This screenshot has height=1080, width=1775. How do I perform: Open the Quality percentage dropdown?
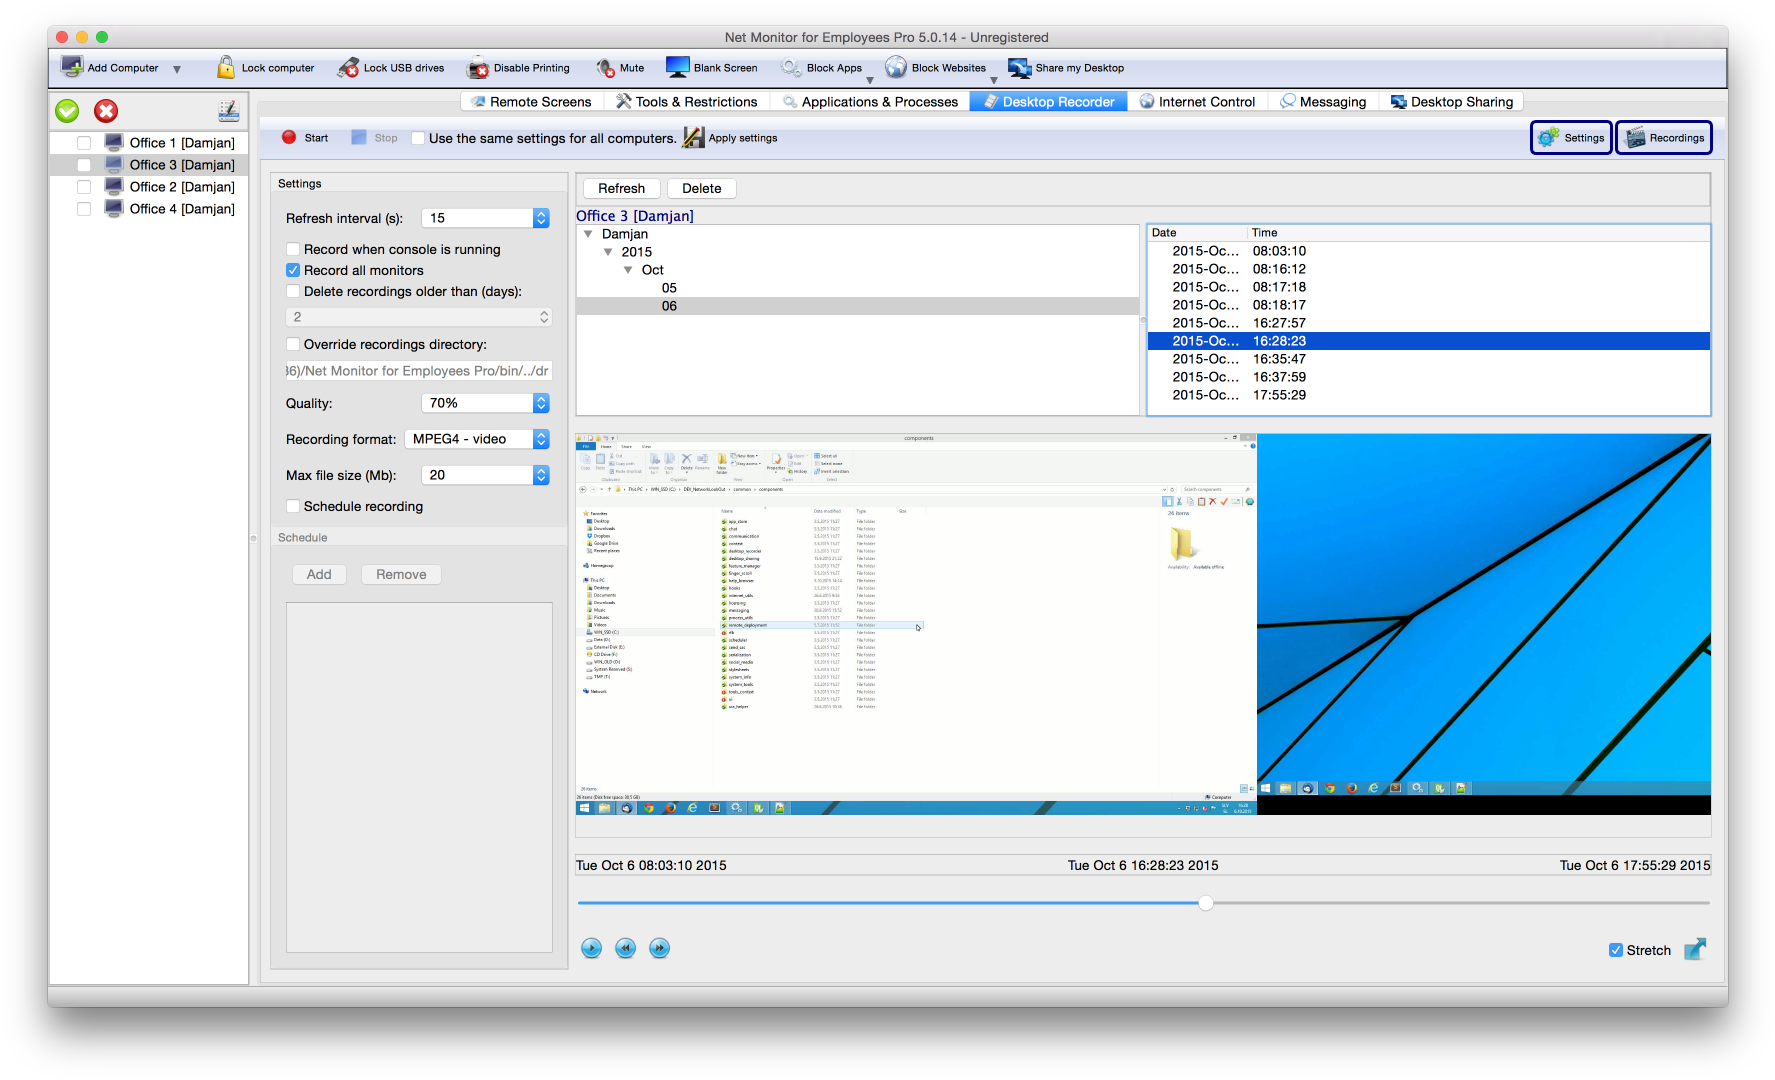point(541,403)
